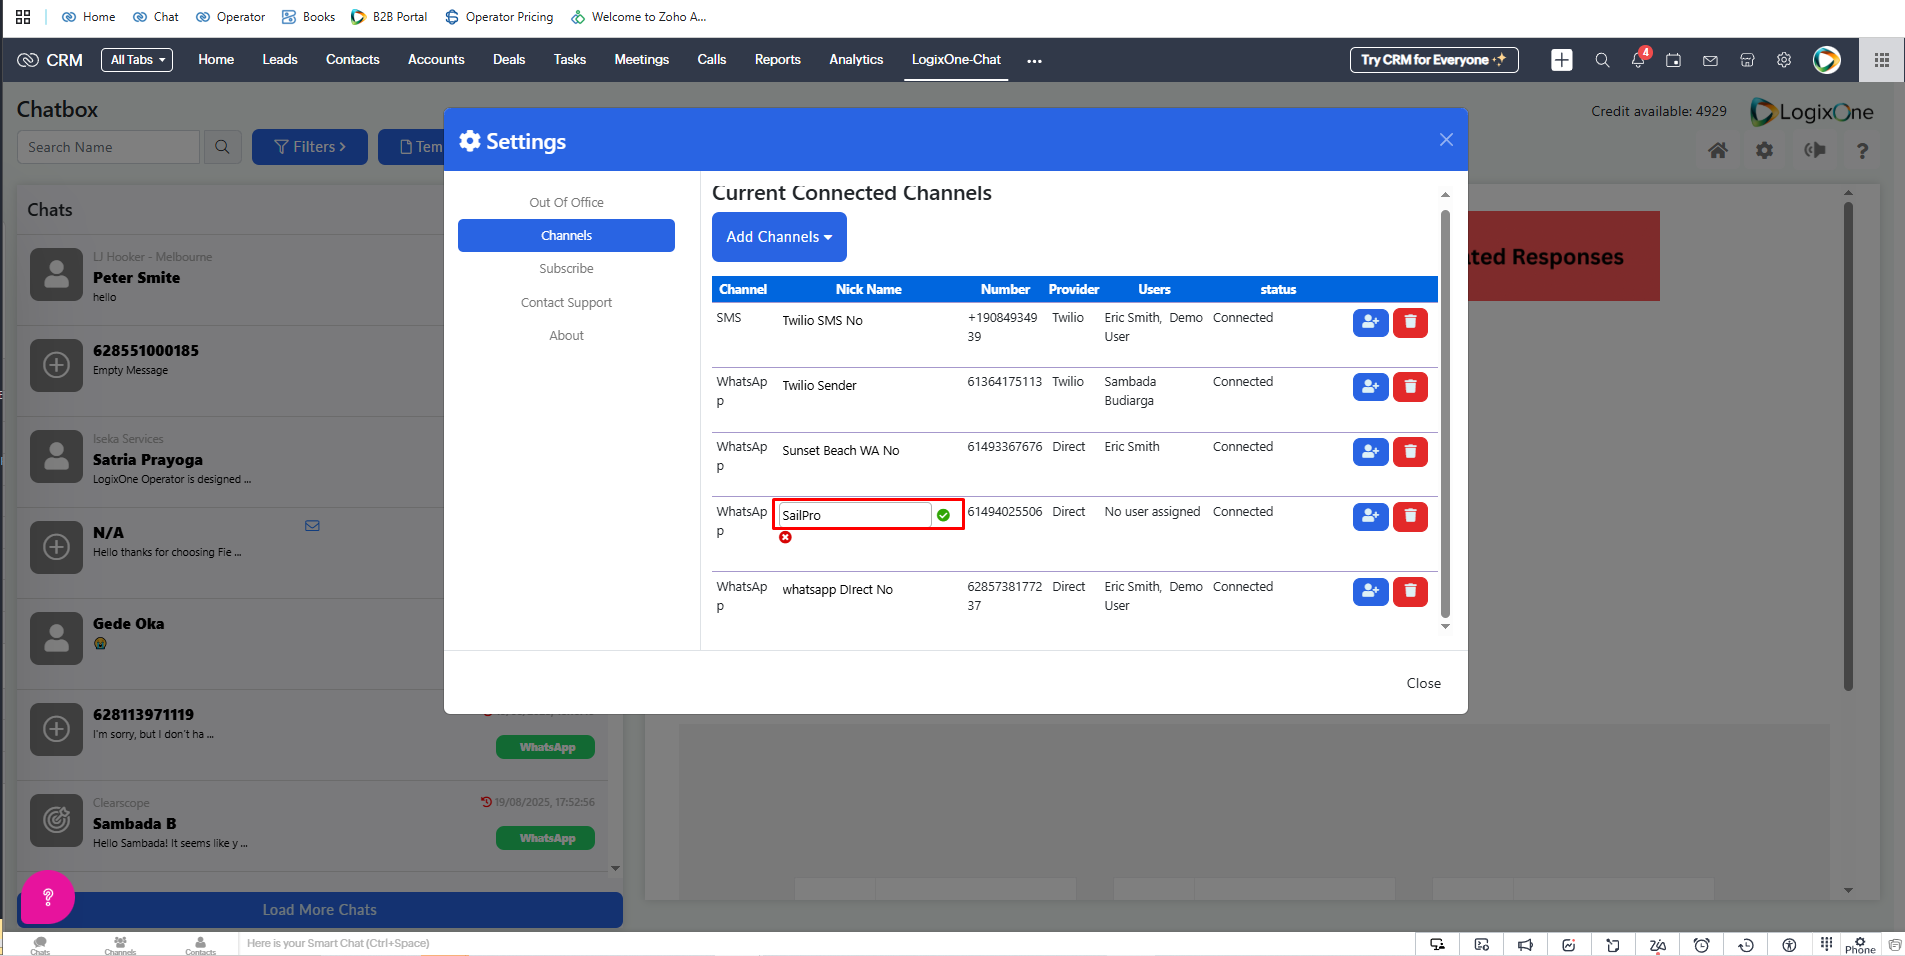Open the CRM calendar icon
This screenshot has width=1905, height=956.
coord(1674,60)
